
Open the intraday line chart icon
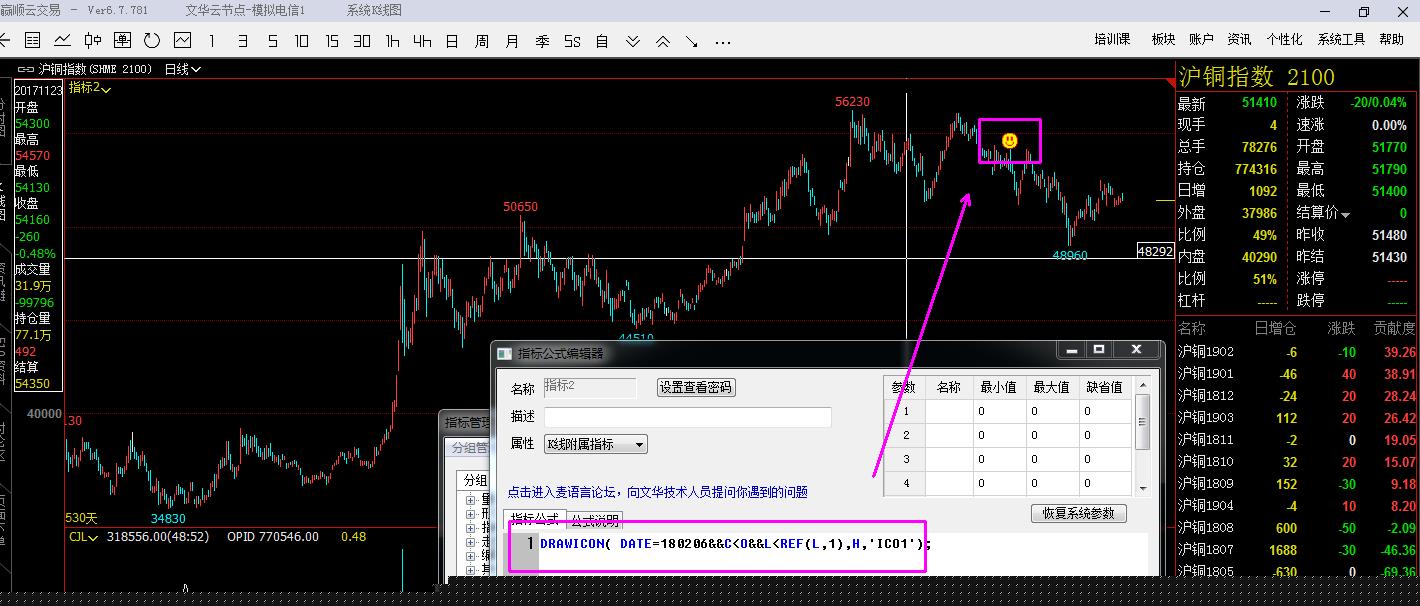(x=62, y=41)
